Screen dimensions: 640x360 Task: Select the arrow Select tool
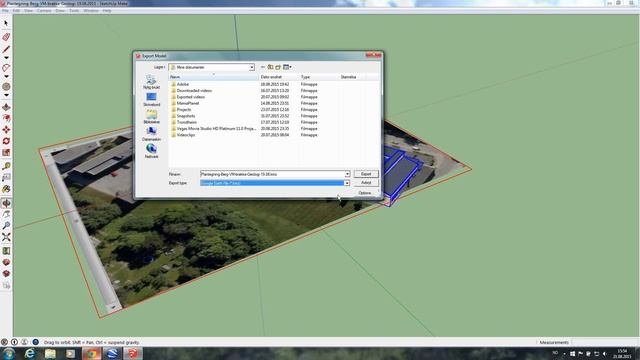(x=6, y=23)
